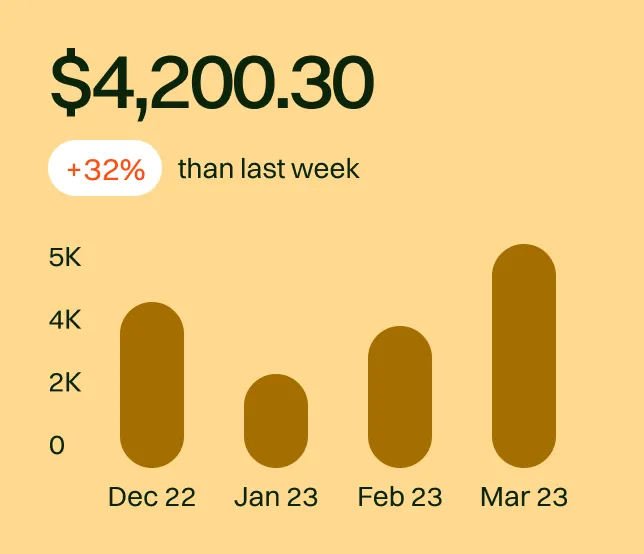Select the 4K y-axis label
Viewport: 644px width, 554px height.
65,320
